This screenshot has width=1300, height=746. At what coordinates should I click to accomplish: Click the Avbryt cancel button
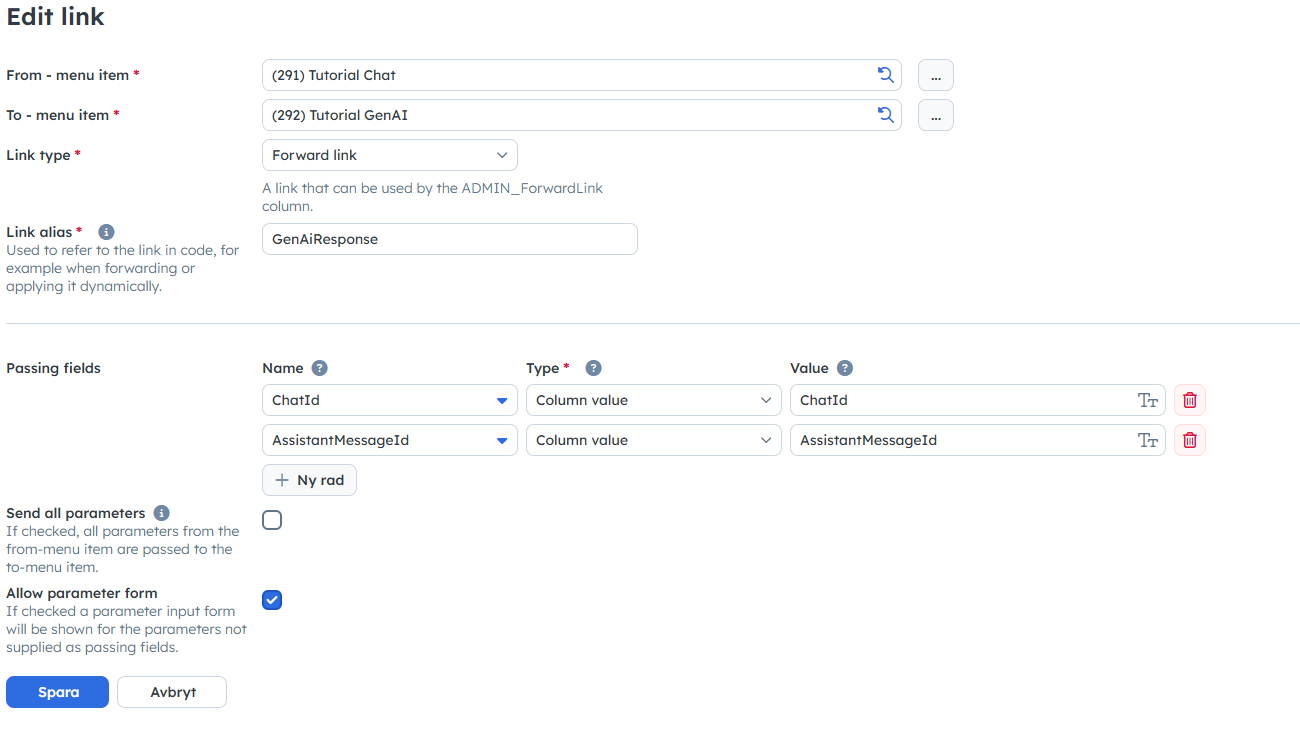click(172, 692)
